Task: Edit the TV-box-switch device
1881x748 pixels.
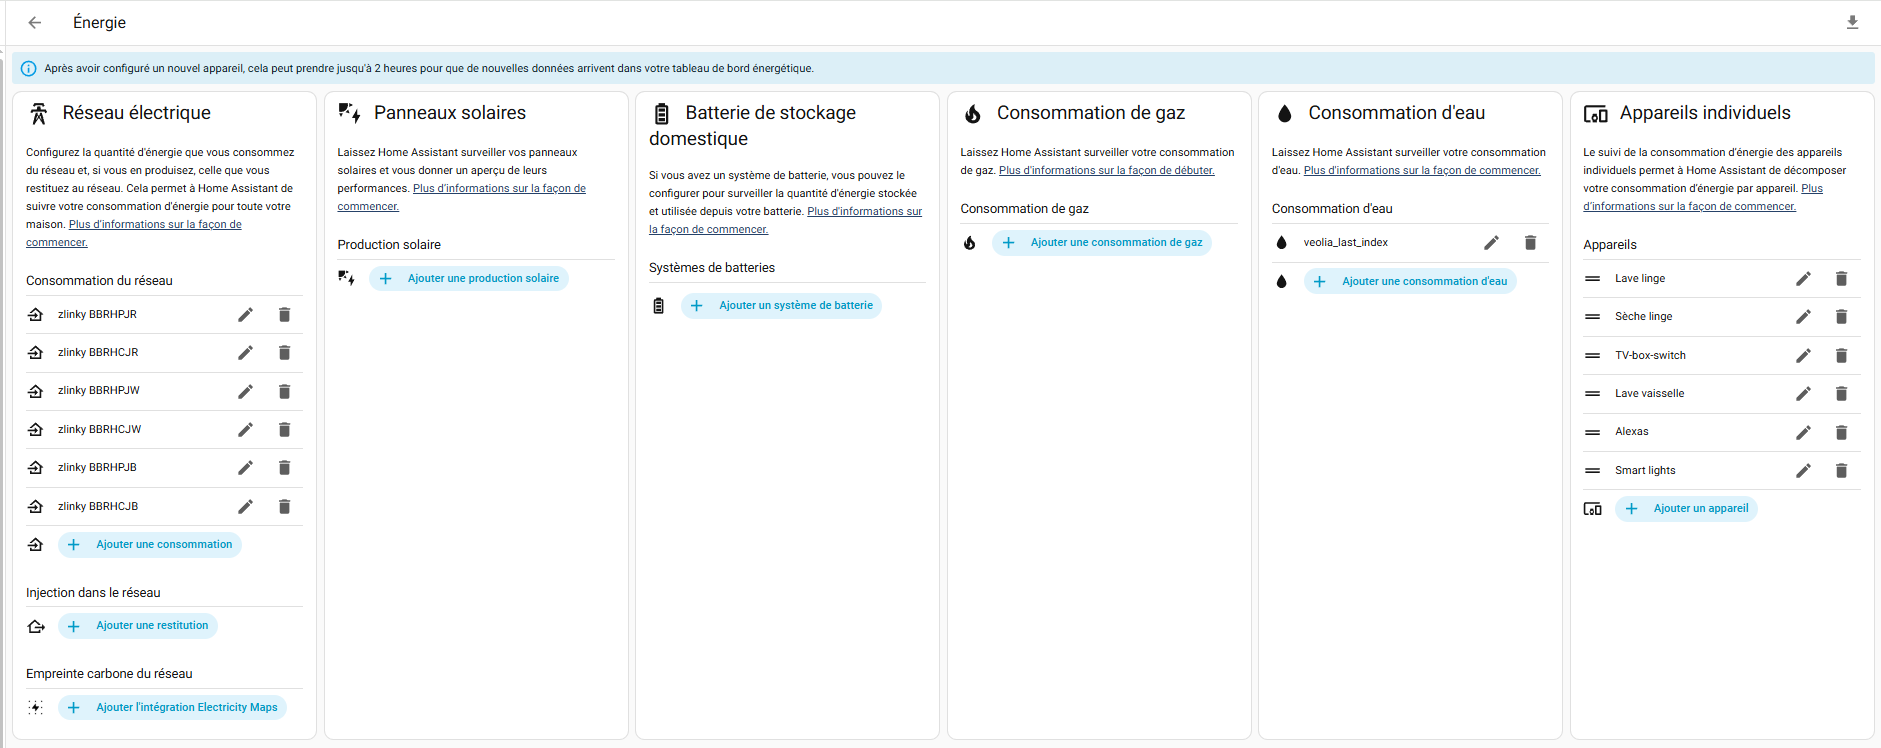Action: [x=1803, y=356]
